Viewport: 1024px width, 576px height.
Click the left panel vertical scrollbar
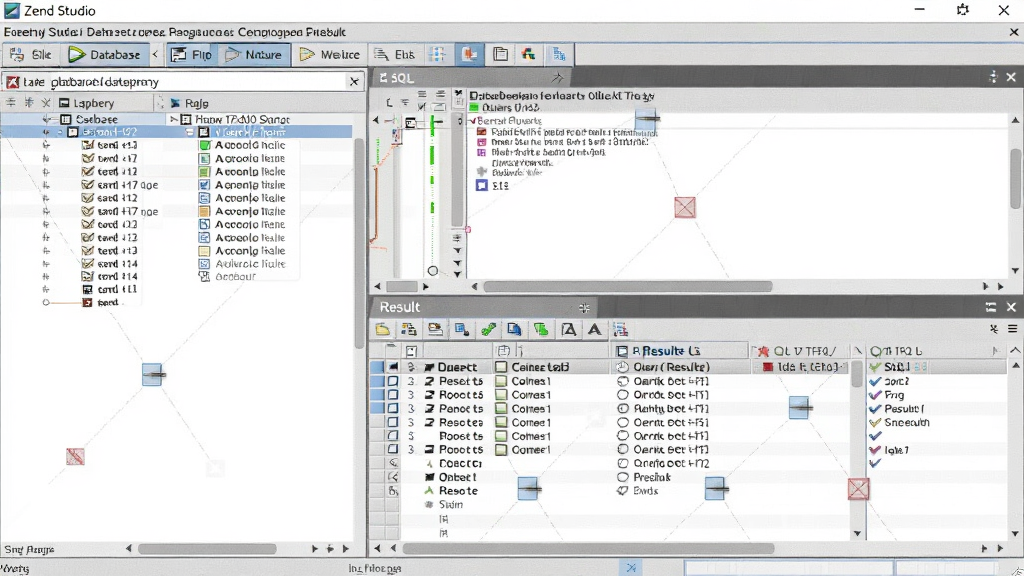359,243
